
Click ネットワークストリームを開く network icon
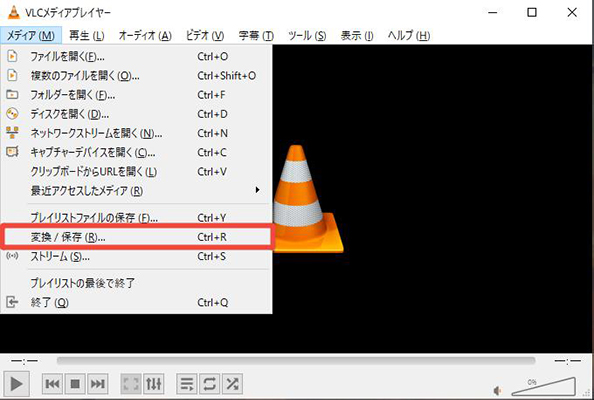pos(12,133)
